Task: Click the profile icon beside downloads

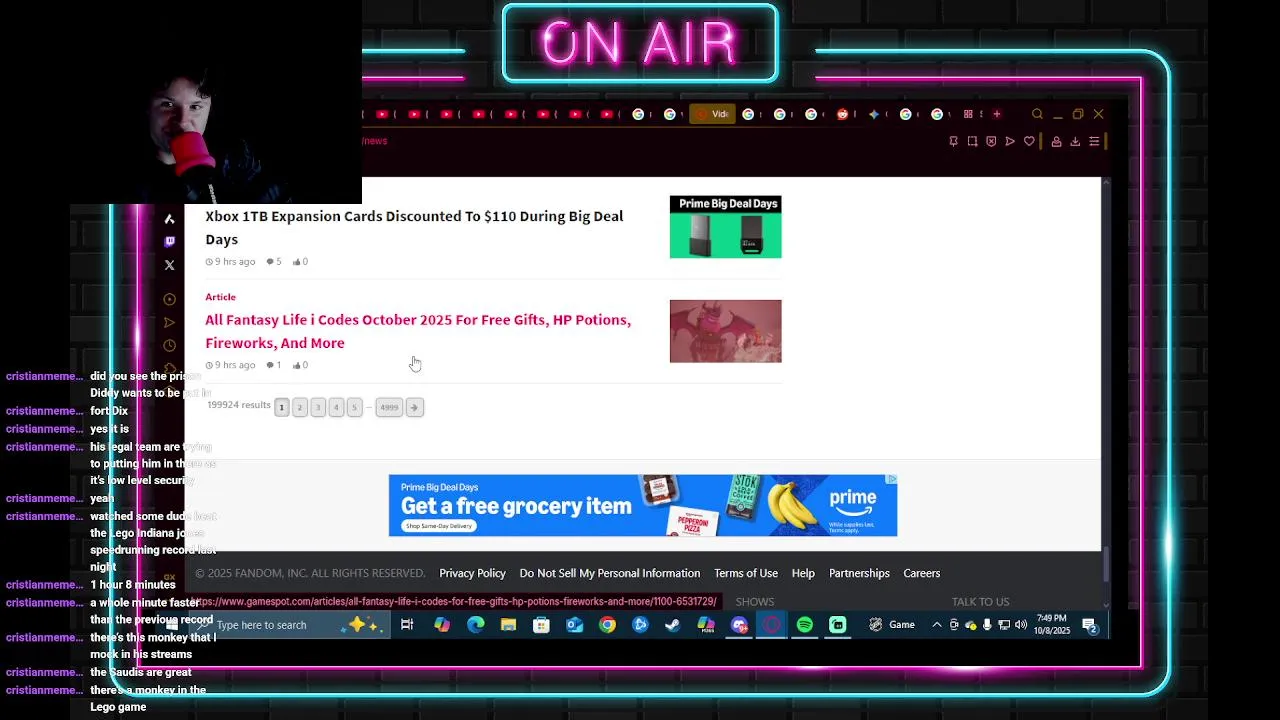Action: tap(1056, 142)
